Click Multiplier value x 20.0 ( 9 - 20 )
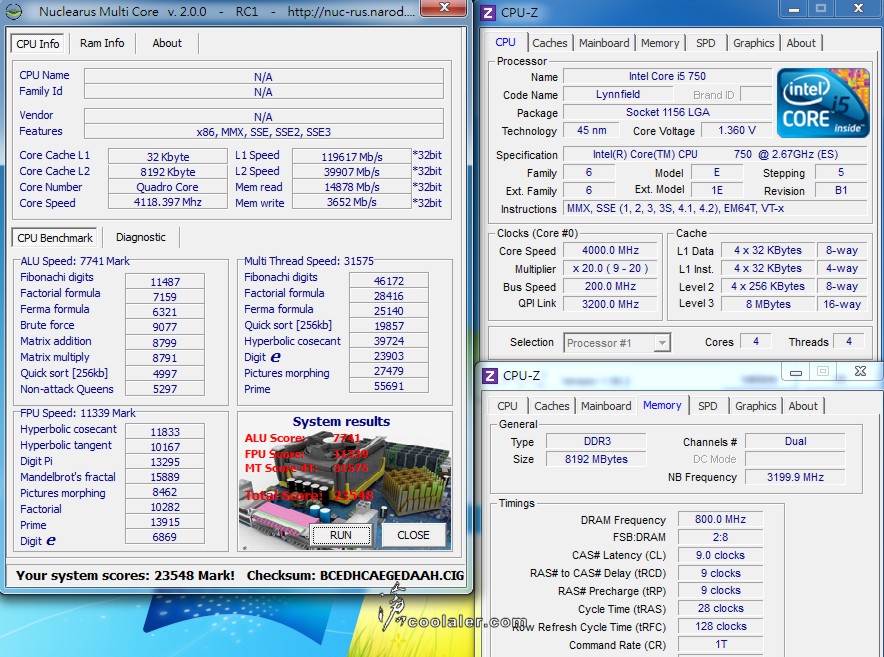This screenshot has height=657, width=884. point(610,268)
